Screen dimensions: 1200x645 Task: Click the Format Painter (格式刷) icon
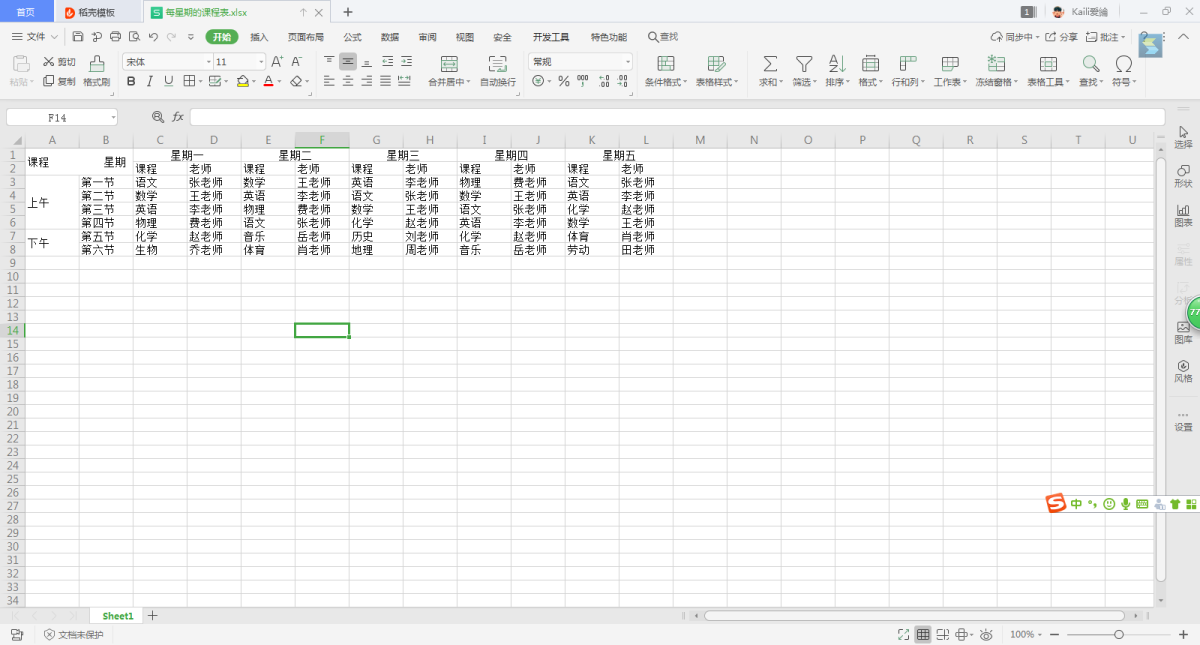coord(96,64)
